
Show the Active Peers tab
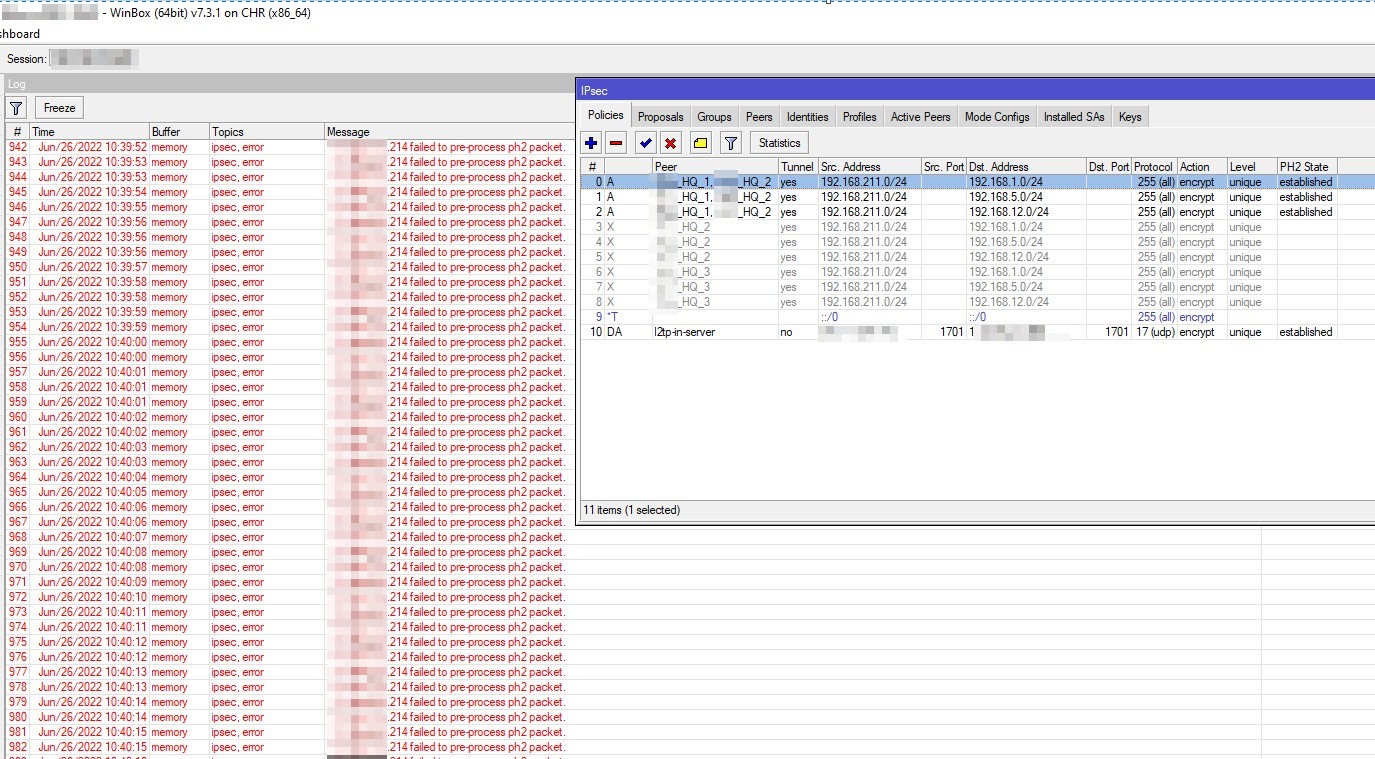pyautogui.click(x=921, y=117)
